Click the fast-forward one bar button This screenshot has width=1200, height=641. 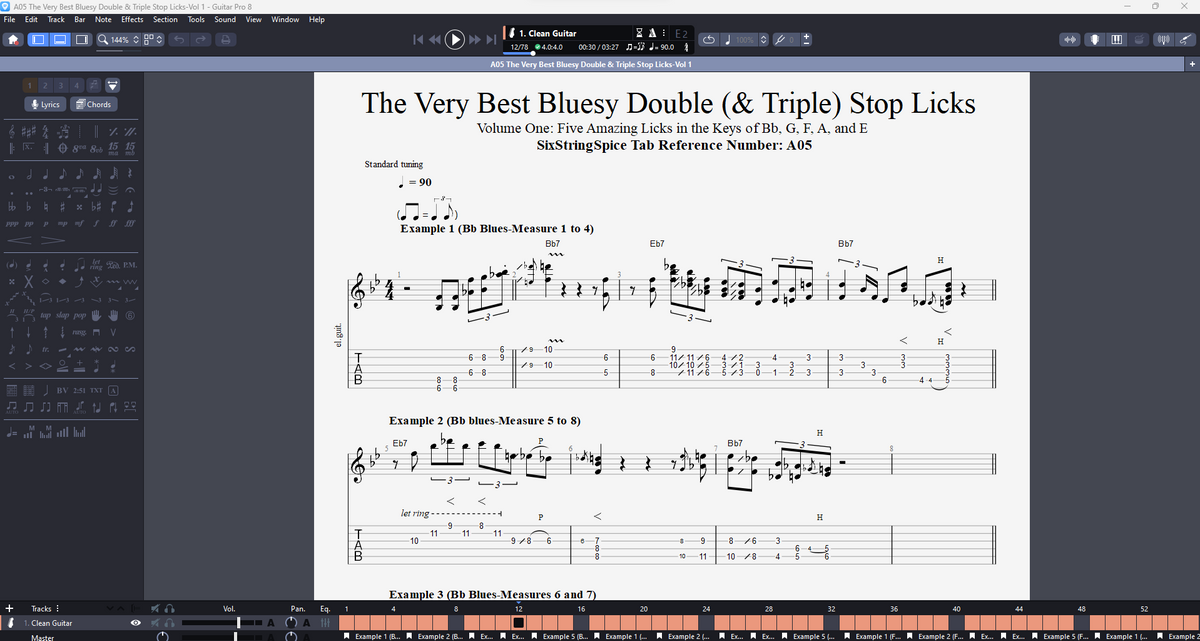[x=474, y=40]
